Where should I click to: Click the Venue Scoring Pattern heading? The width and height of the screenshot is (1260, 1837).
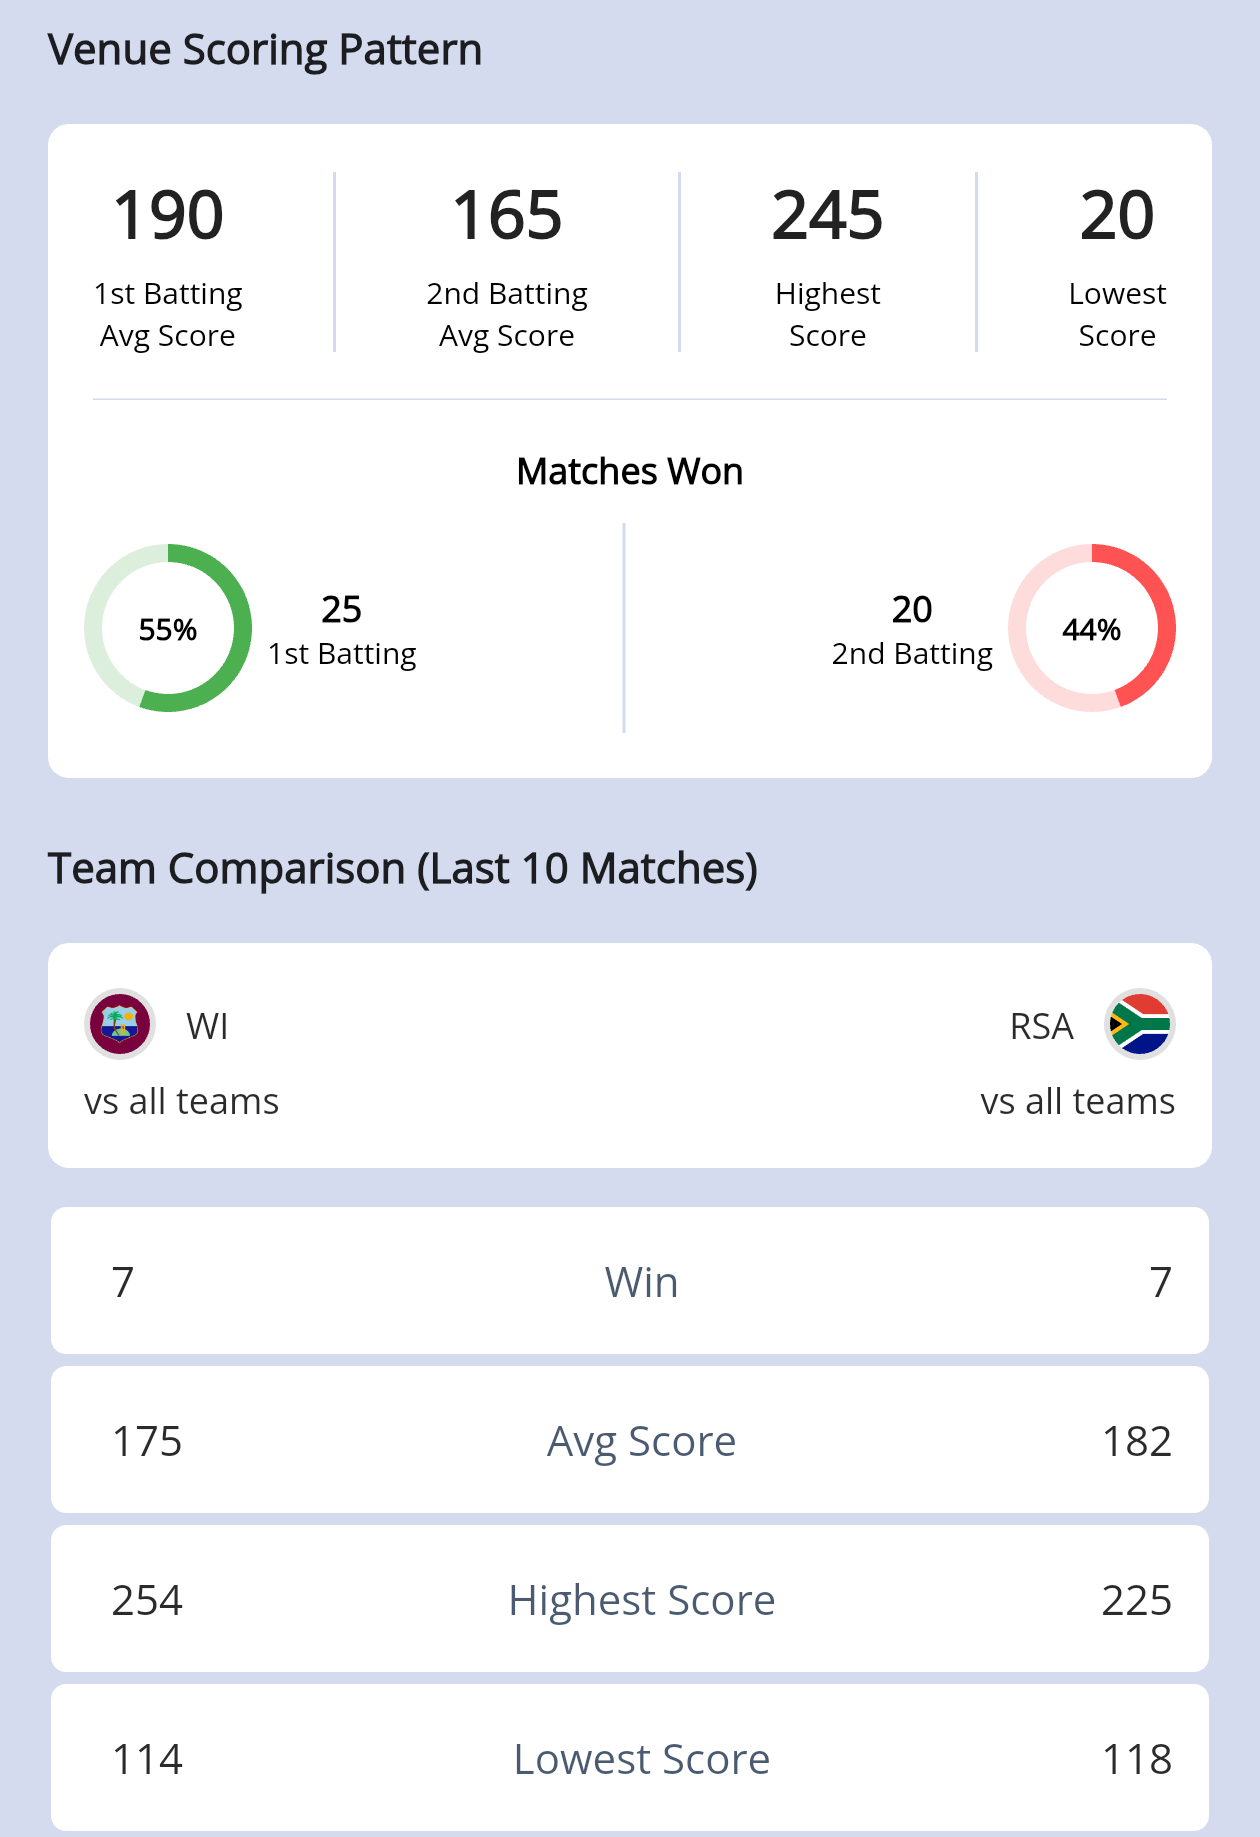pos(265,50)
